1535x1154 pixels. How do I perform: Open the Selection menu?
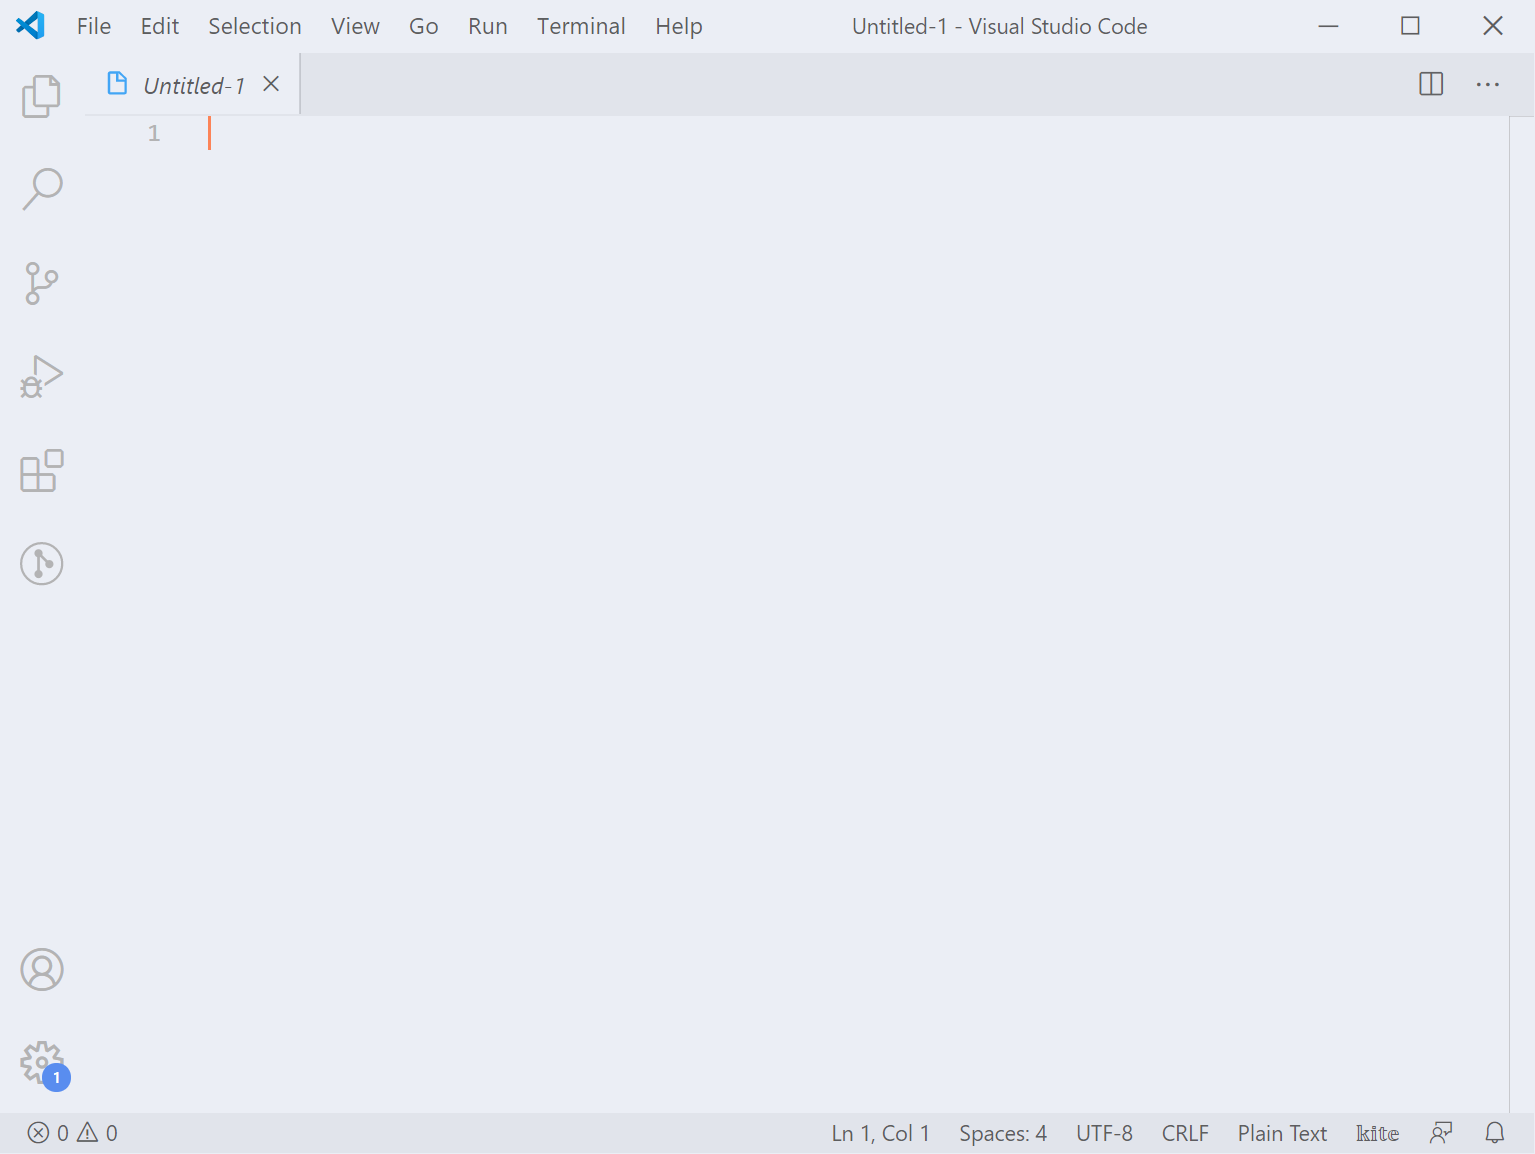pyautogui.click(x=255, y=26)
